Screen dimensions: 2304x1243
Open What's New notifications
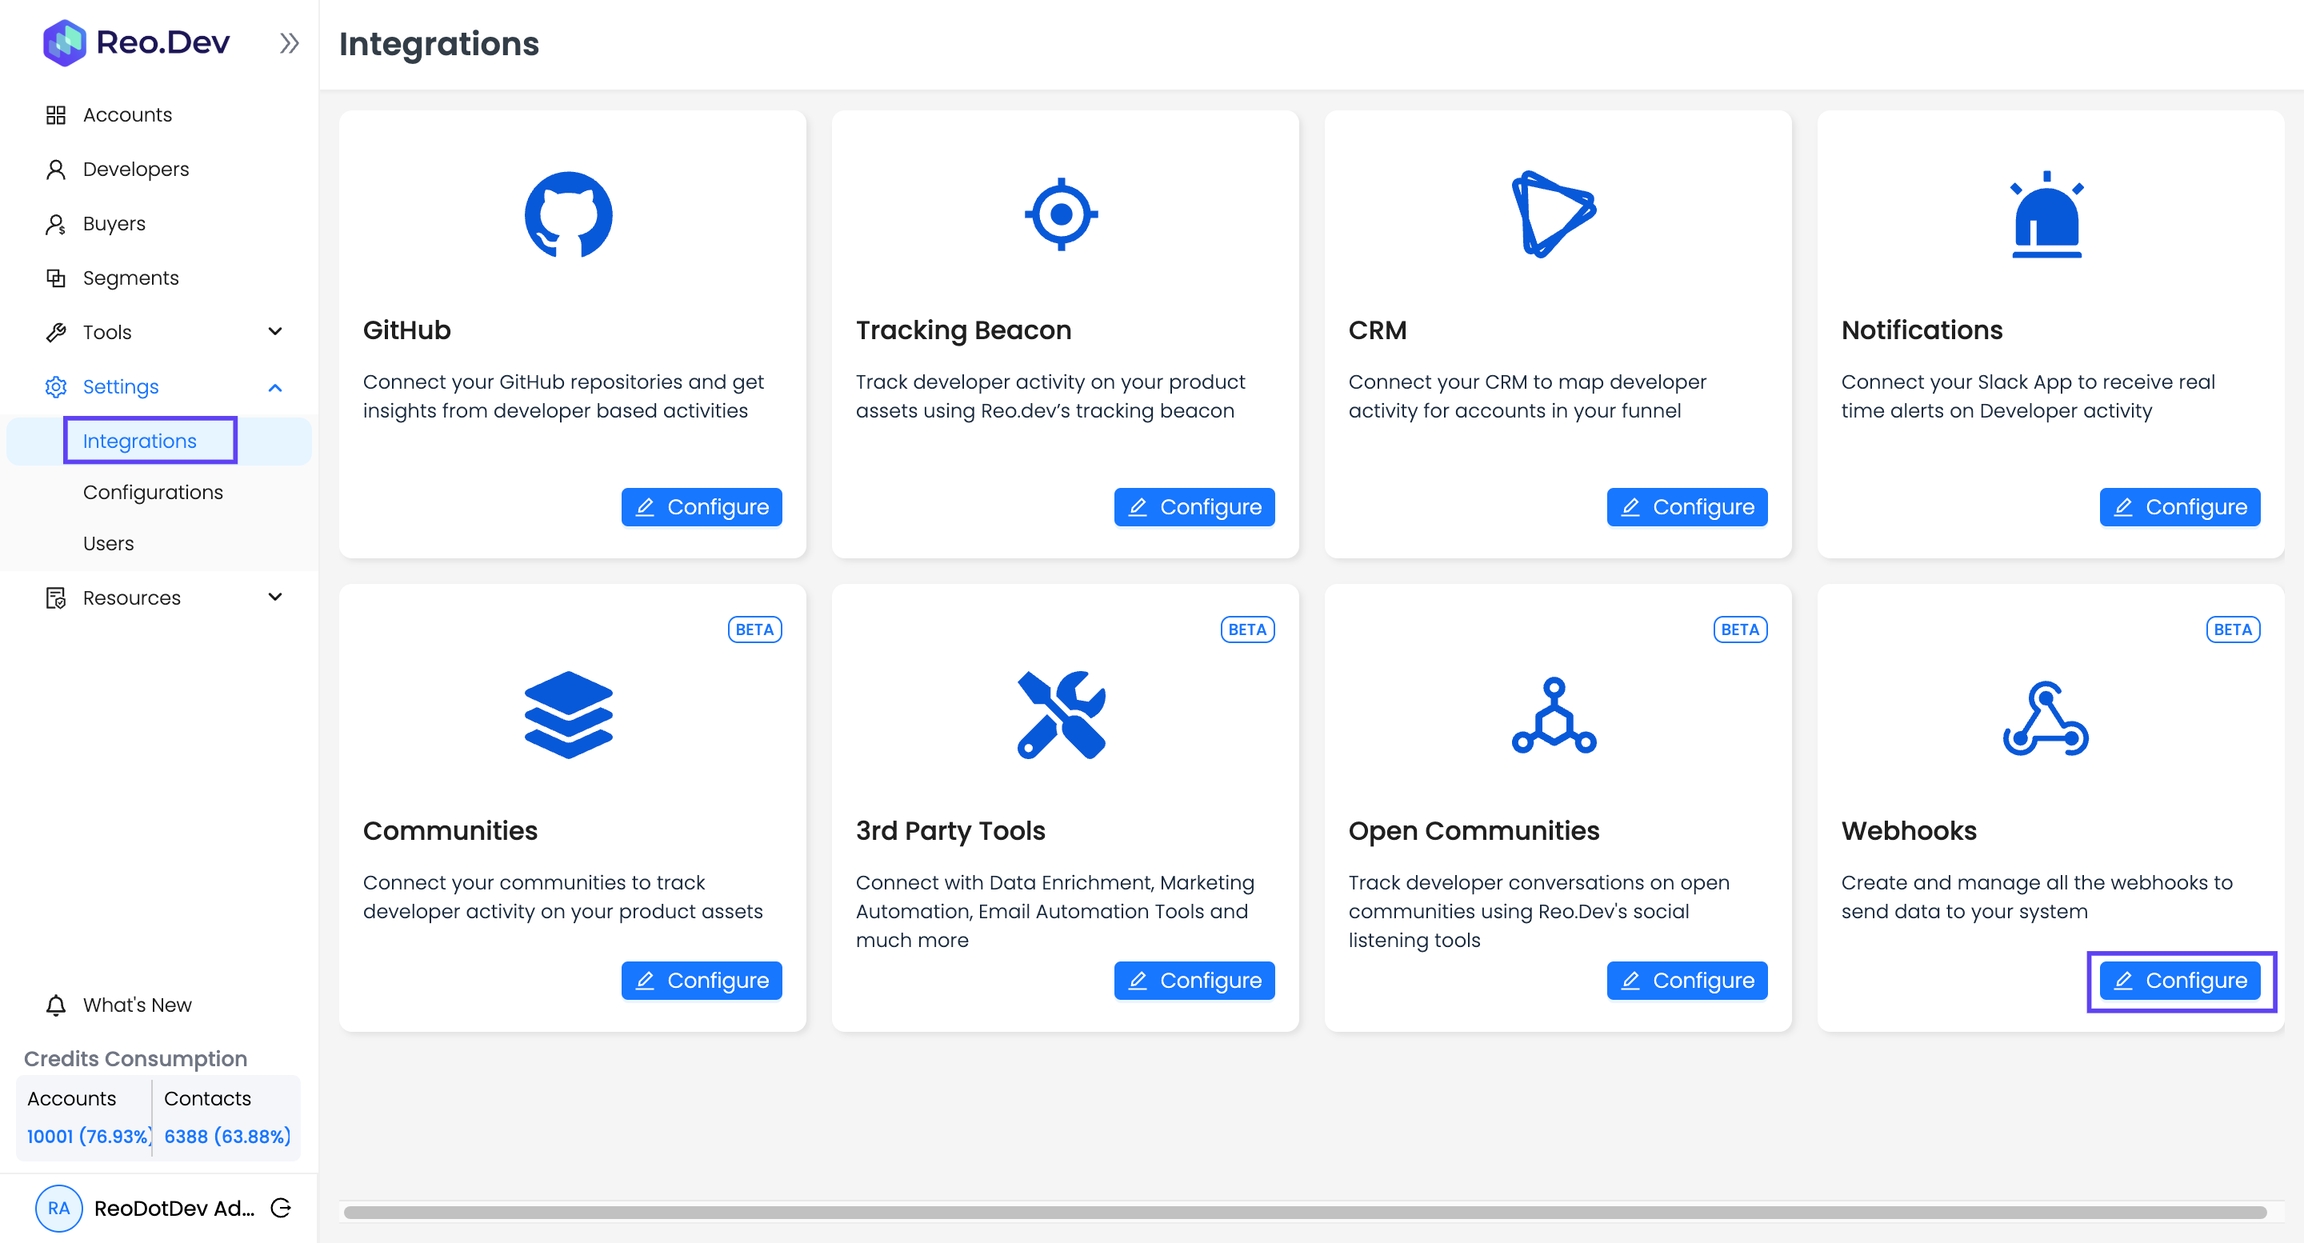[x=137, y=1005]
